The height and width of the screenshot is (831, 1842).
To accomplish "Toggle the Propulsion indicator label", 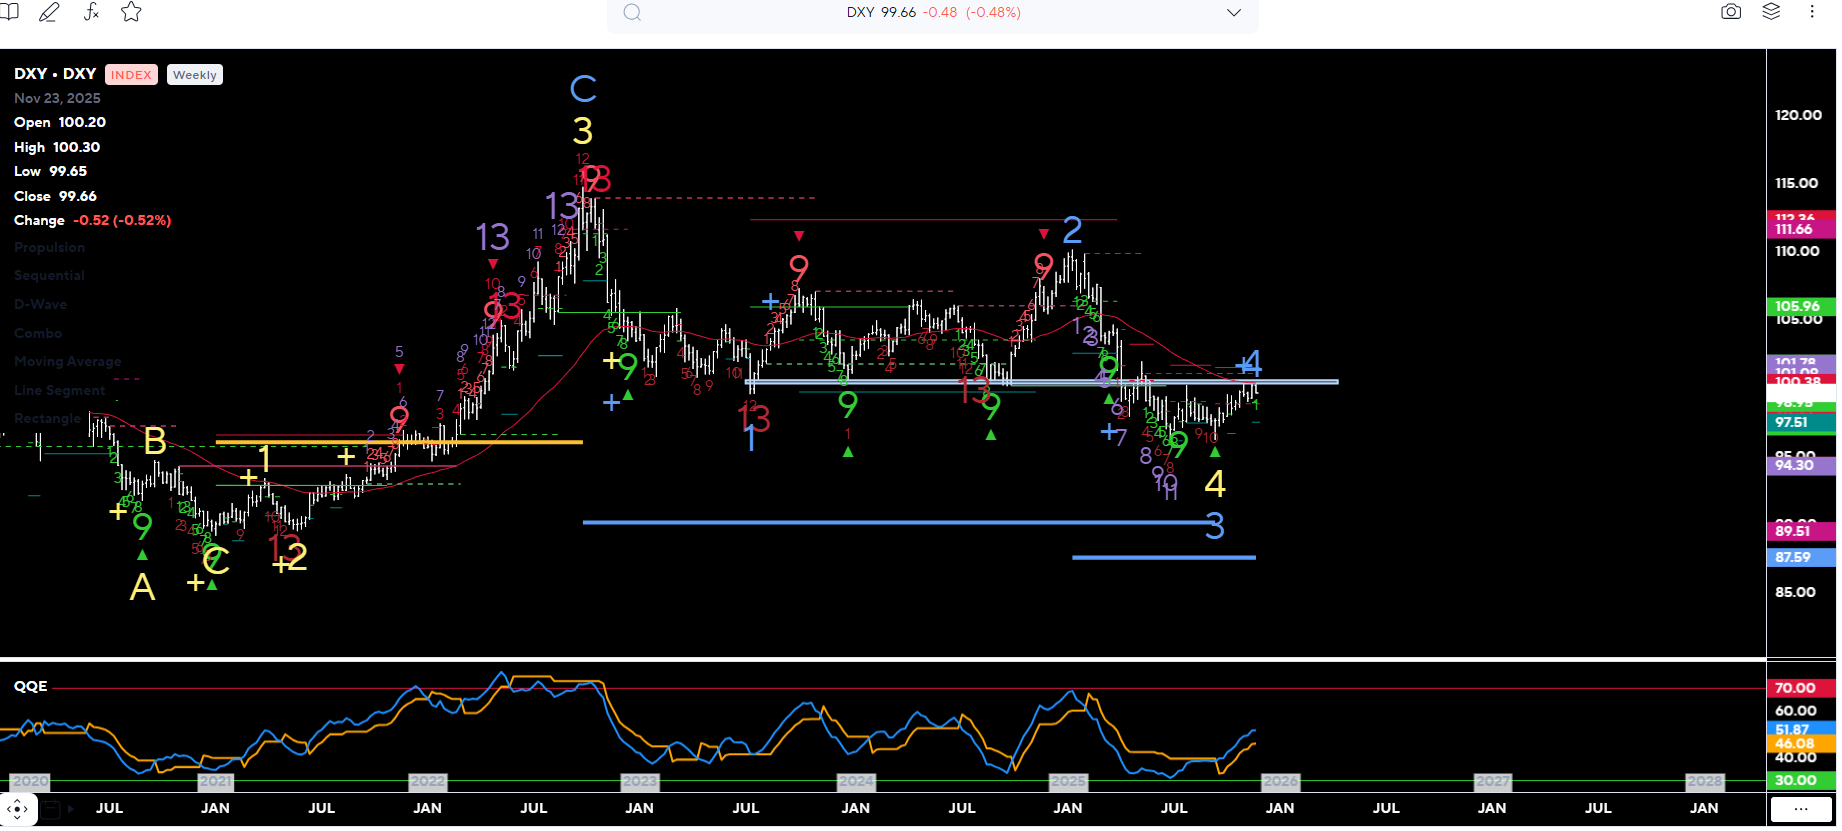I will [49, 248].
